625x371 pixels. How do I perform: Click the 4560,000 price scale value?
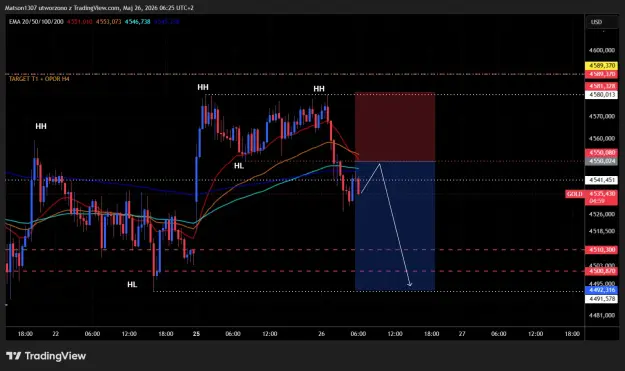[601, 139]
